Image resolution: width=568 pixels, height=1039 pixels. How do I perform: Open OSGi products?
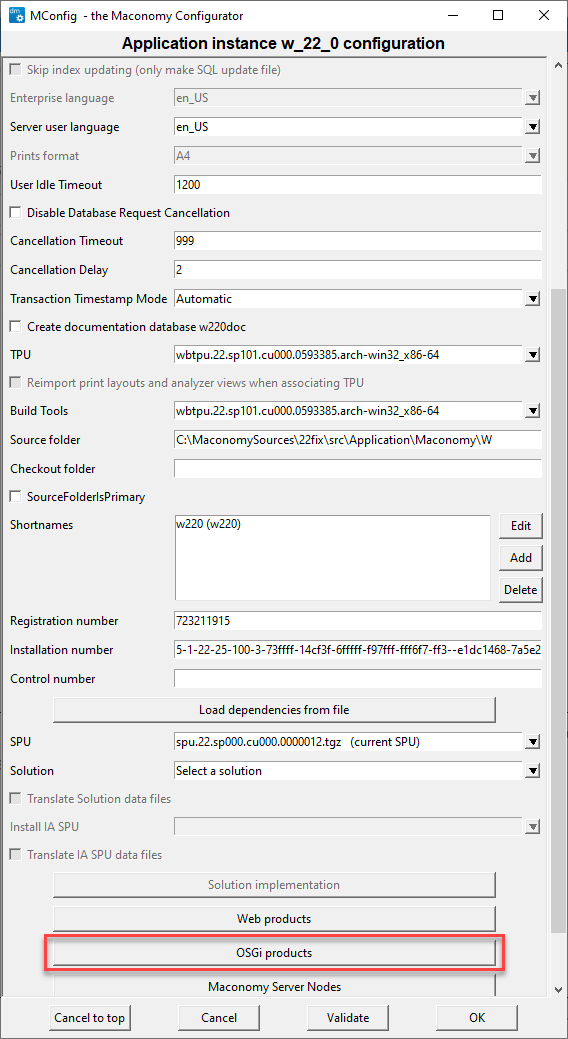point(274,953)
